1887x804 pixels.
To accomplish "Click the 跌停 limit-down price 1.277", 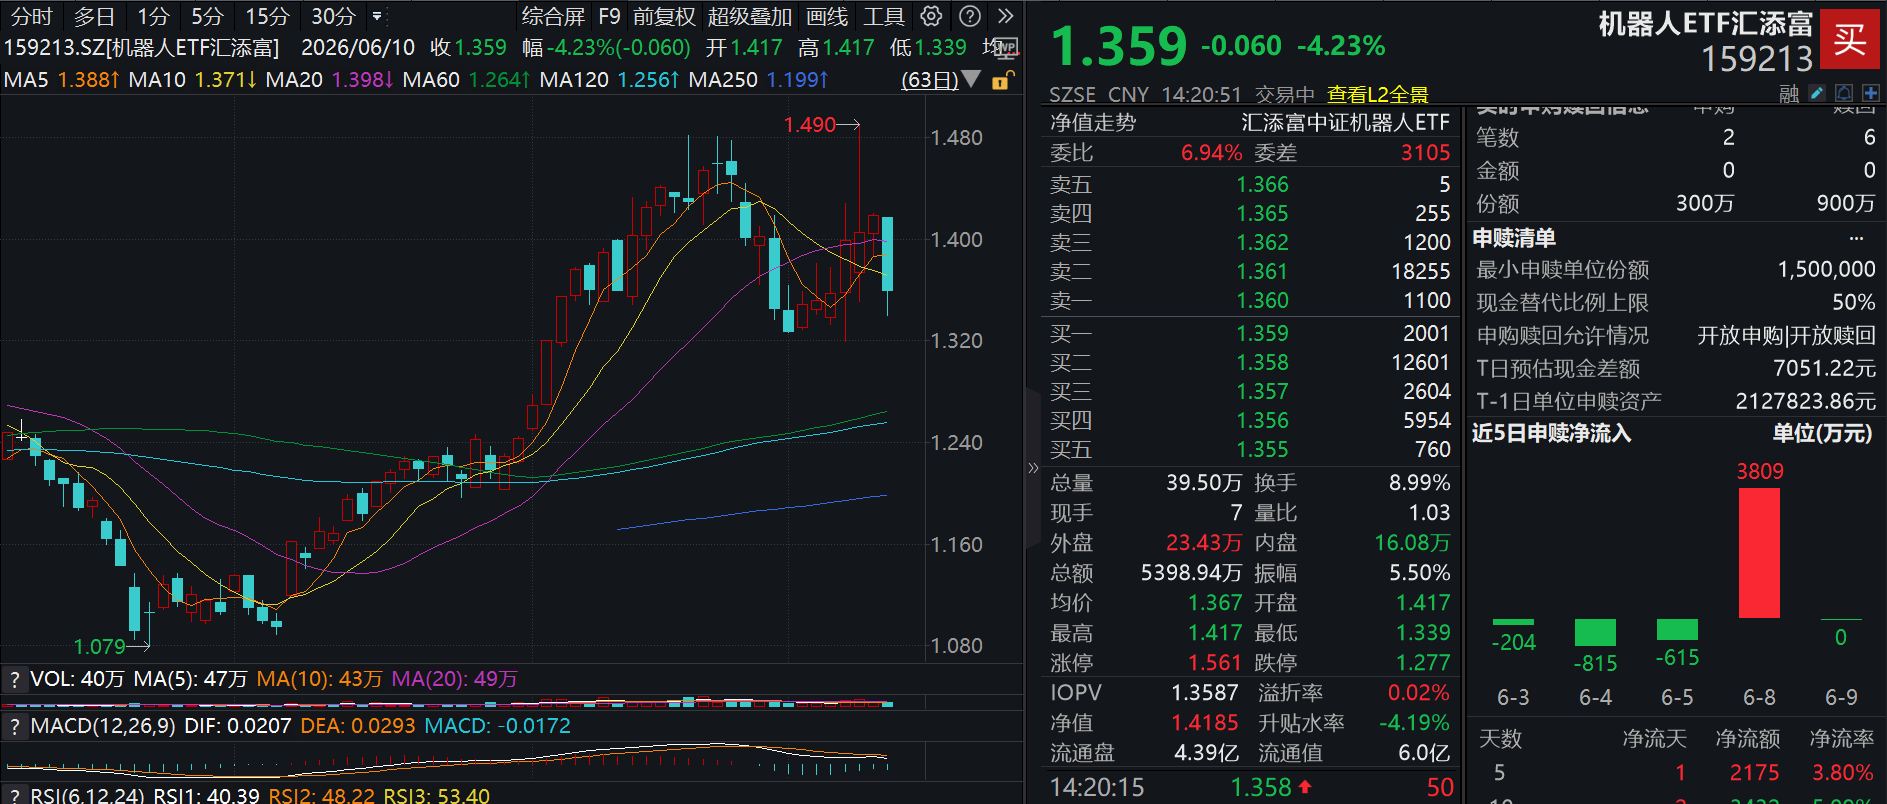I will point(1423,663).
